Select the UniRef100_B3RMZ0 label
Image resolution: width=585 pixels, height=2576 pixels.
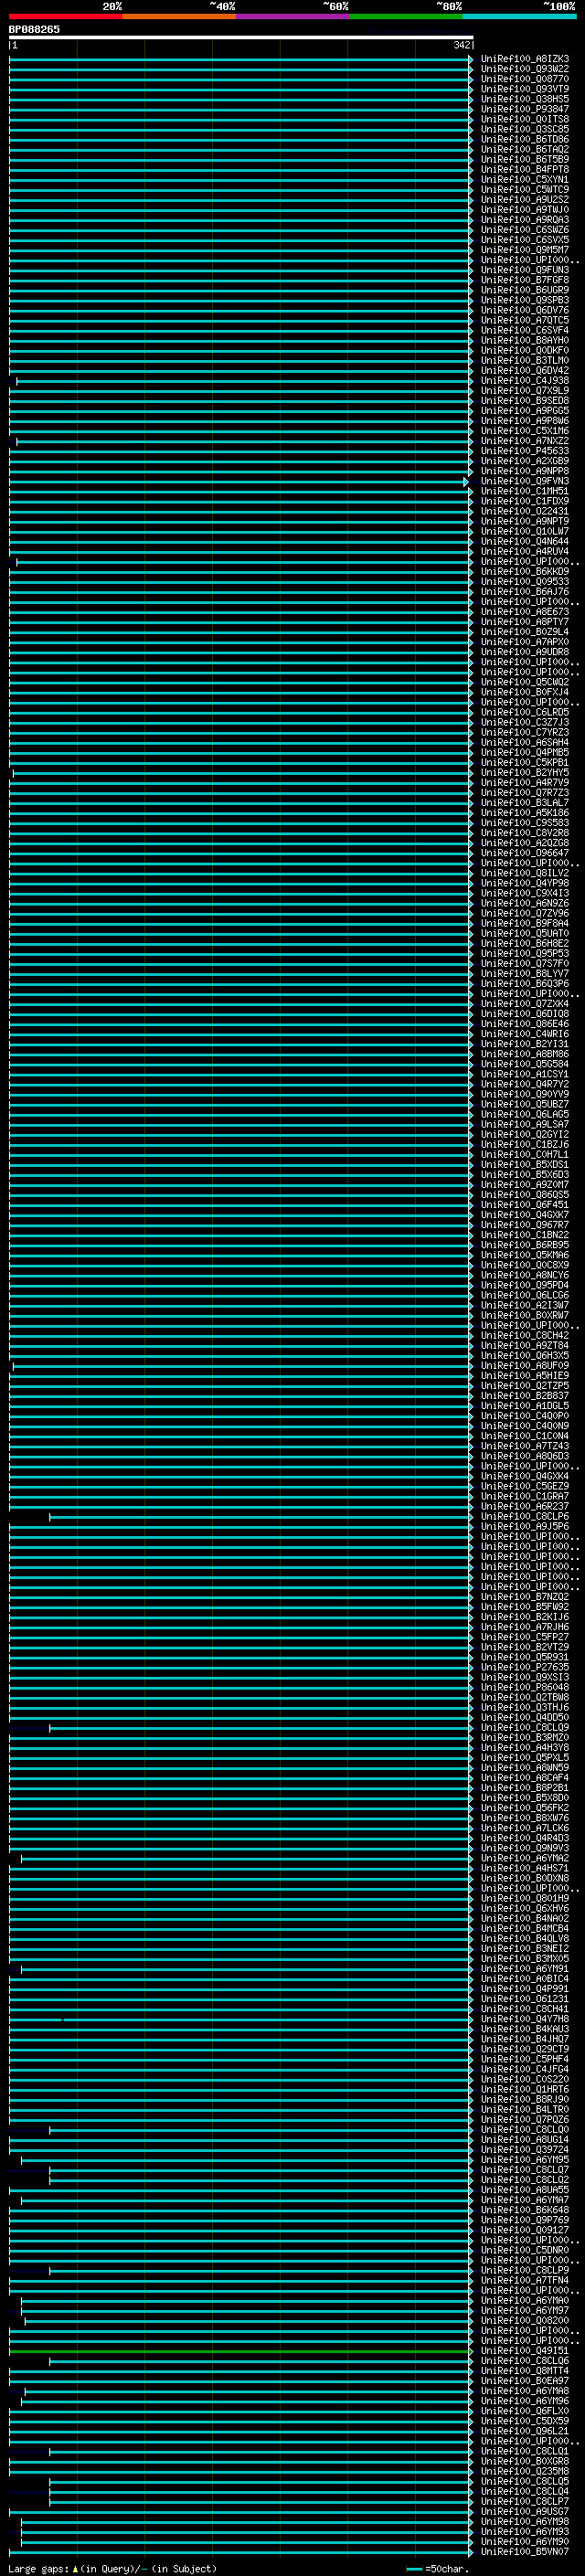click(x=525, y=1738)
